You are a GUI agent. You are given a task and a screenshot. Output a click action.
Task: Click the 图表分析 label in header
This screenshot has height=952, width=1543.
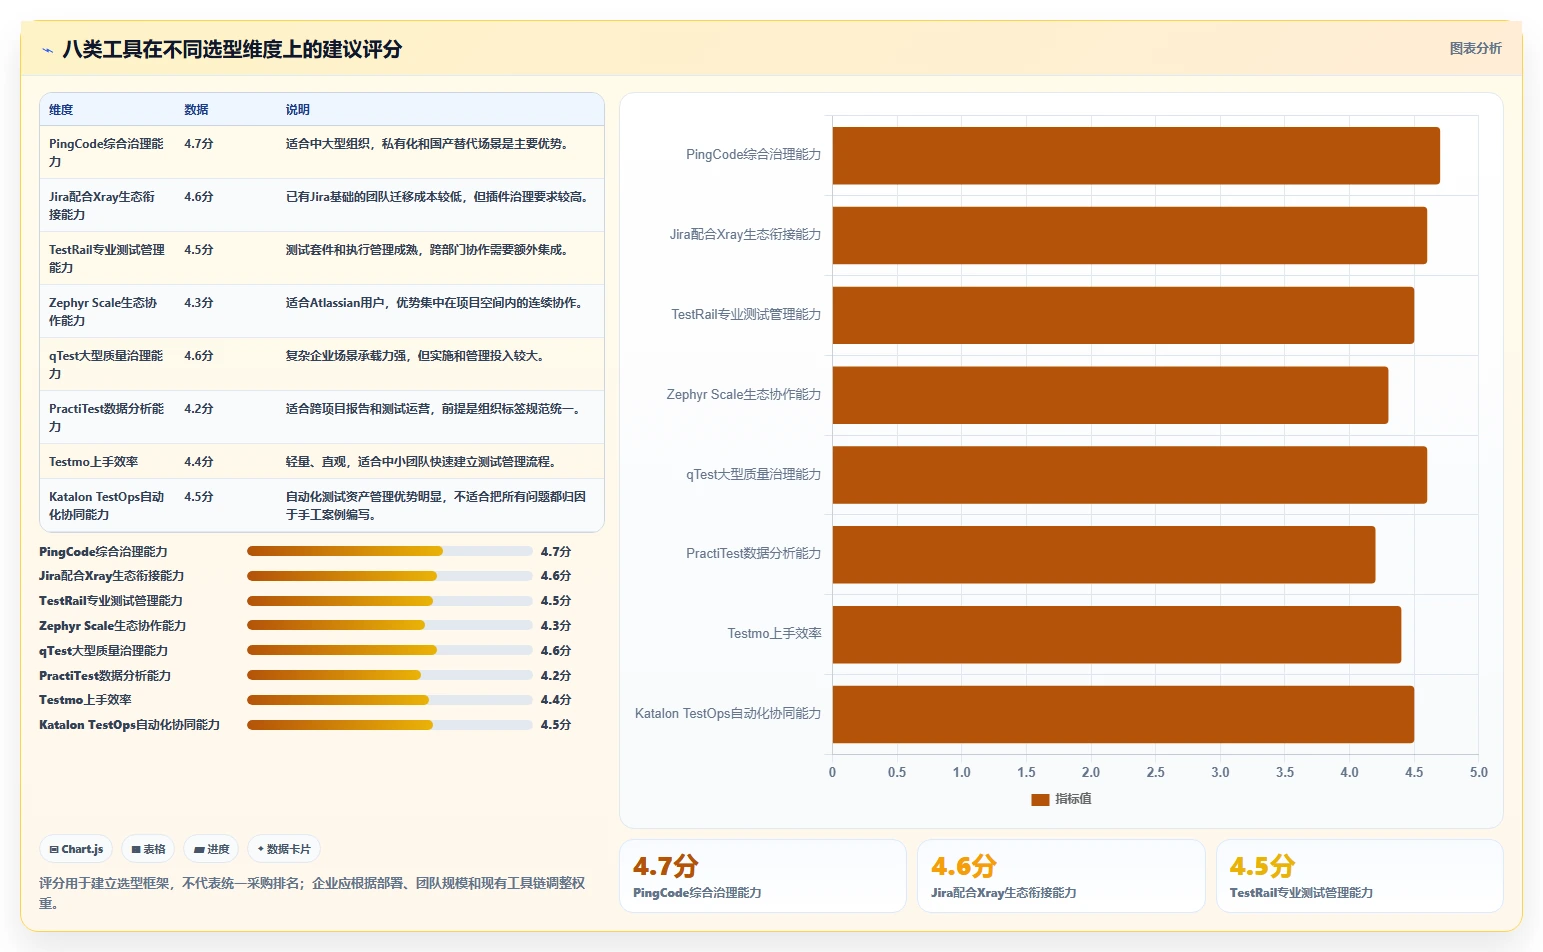coord(1475,48)
